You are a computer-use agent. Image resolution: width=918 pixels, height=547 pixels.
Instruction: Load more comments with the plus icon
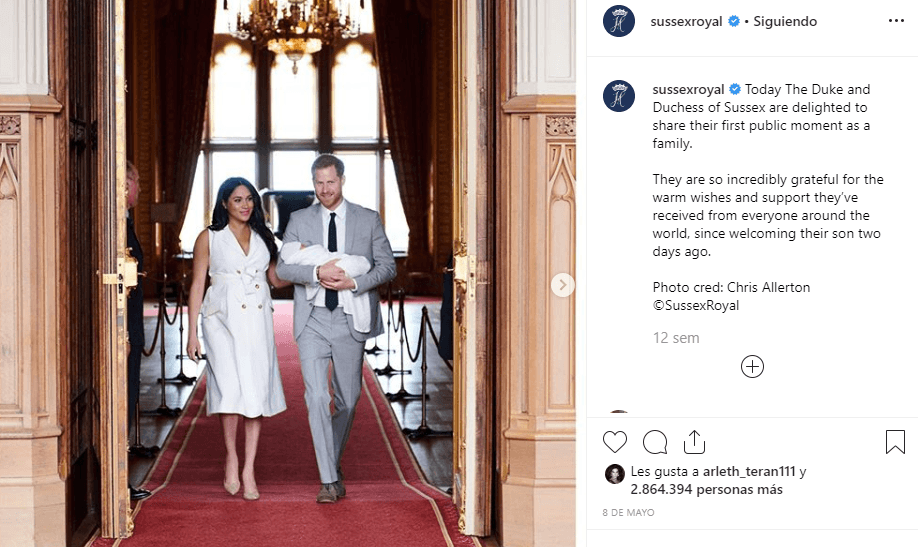pyautogui.click(x=752, y=367)
